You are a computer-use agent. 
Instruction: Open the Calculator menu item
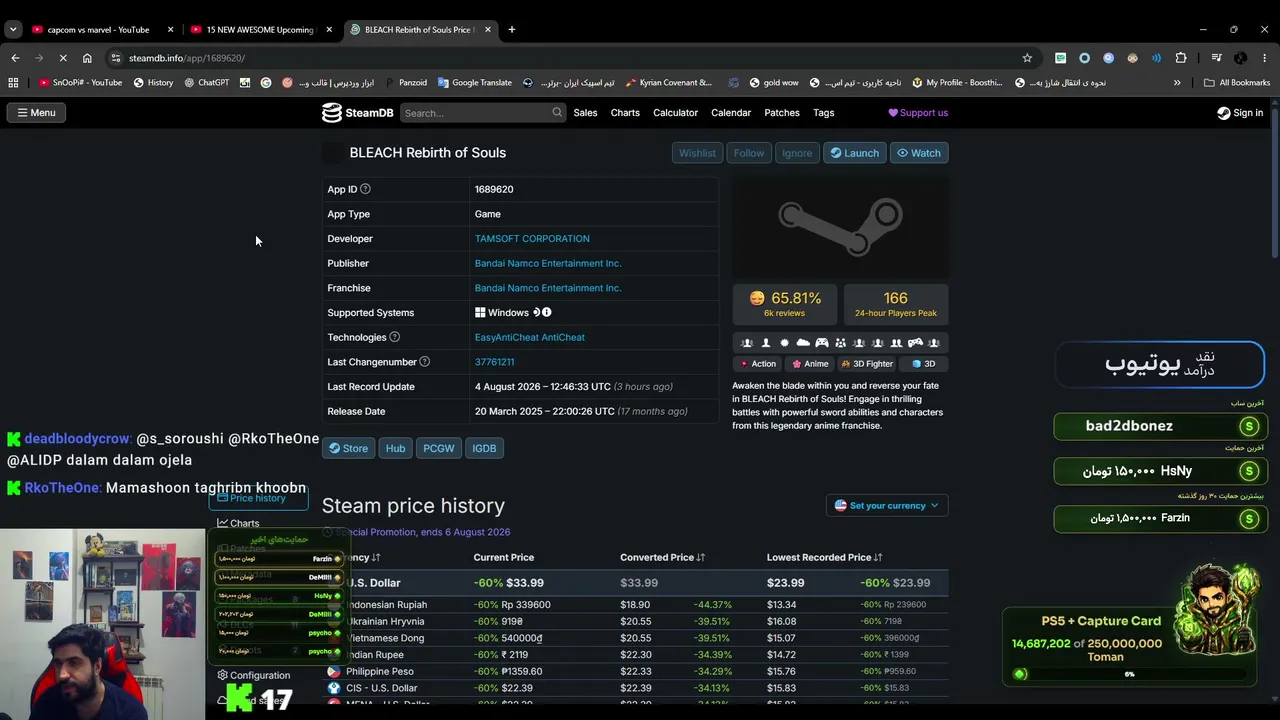coord(675,113)
